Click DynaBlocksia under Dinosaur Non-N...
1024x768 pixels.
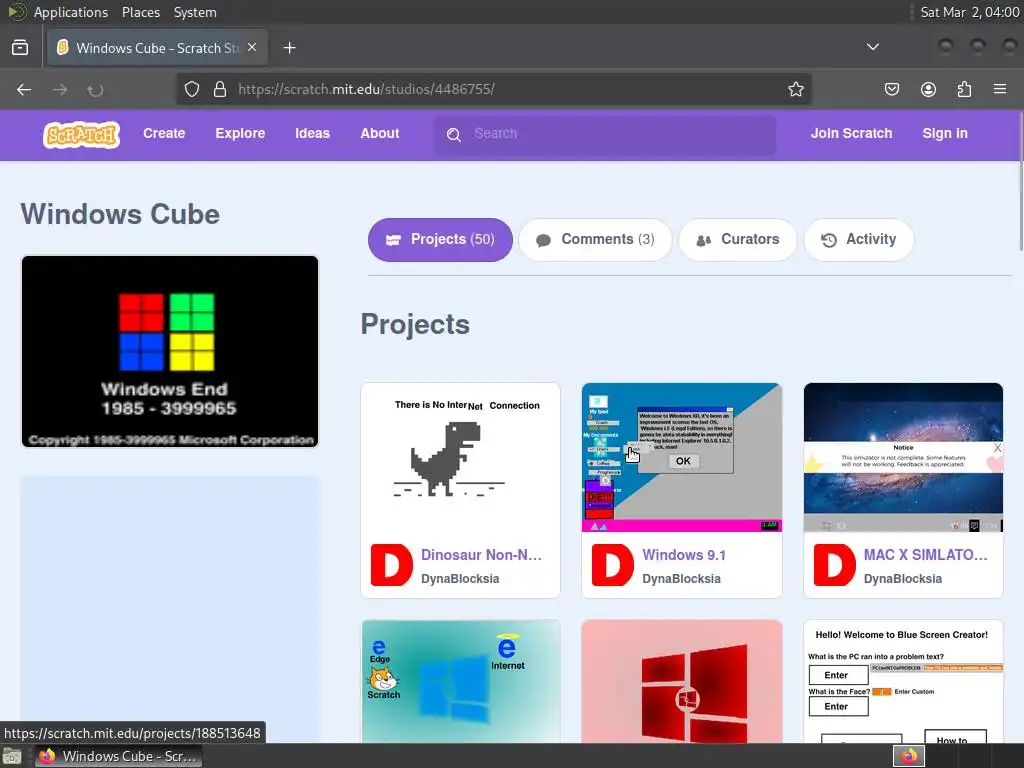[460, 579]
